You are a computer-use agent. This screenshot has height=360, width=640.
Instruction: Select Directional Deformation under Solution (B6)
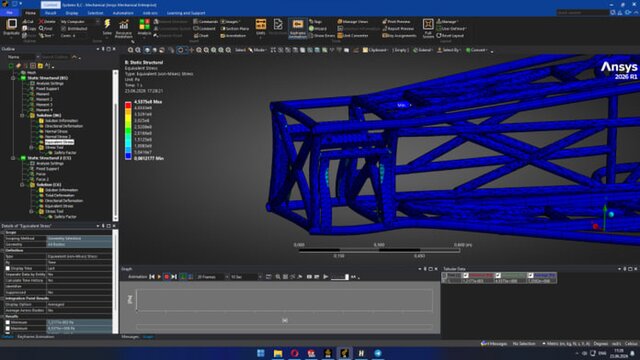point(64,126)
